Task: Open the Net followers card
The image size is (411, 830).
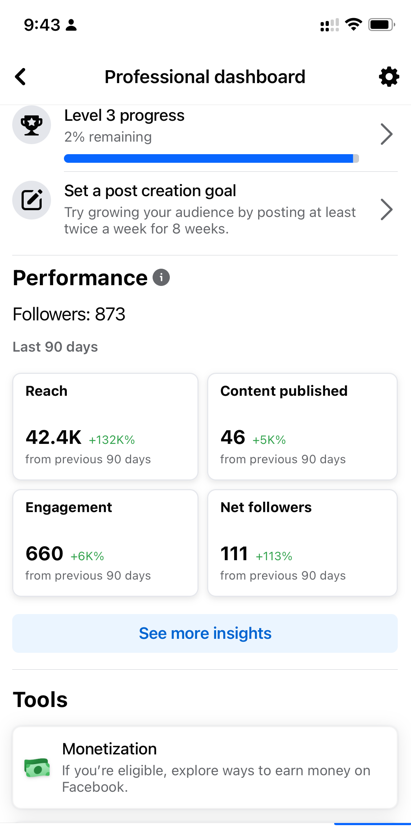Action: click(302, 543)
